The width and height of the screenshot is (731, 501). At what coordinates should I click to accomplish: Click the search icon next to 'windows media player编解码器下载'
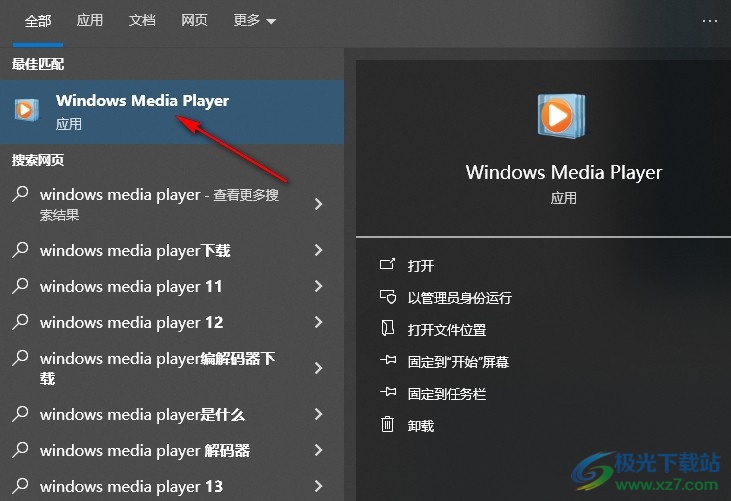point(20,358)
